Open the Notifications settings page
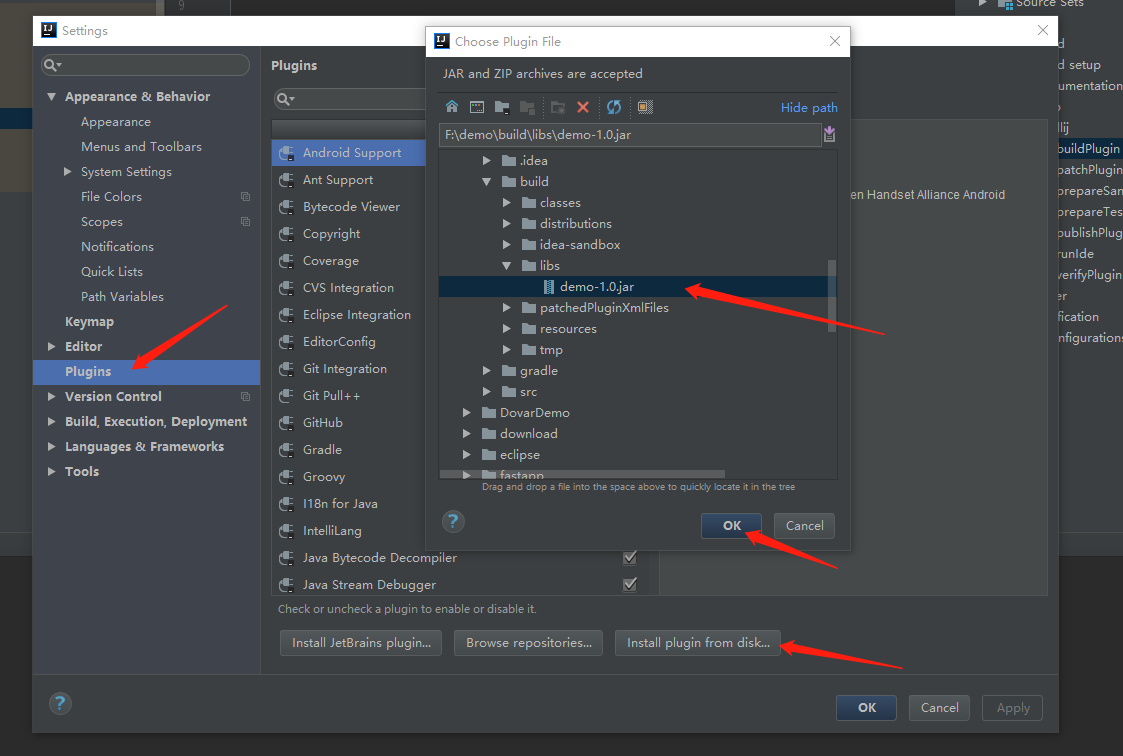 [117, 246]
